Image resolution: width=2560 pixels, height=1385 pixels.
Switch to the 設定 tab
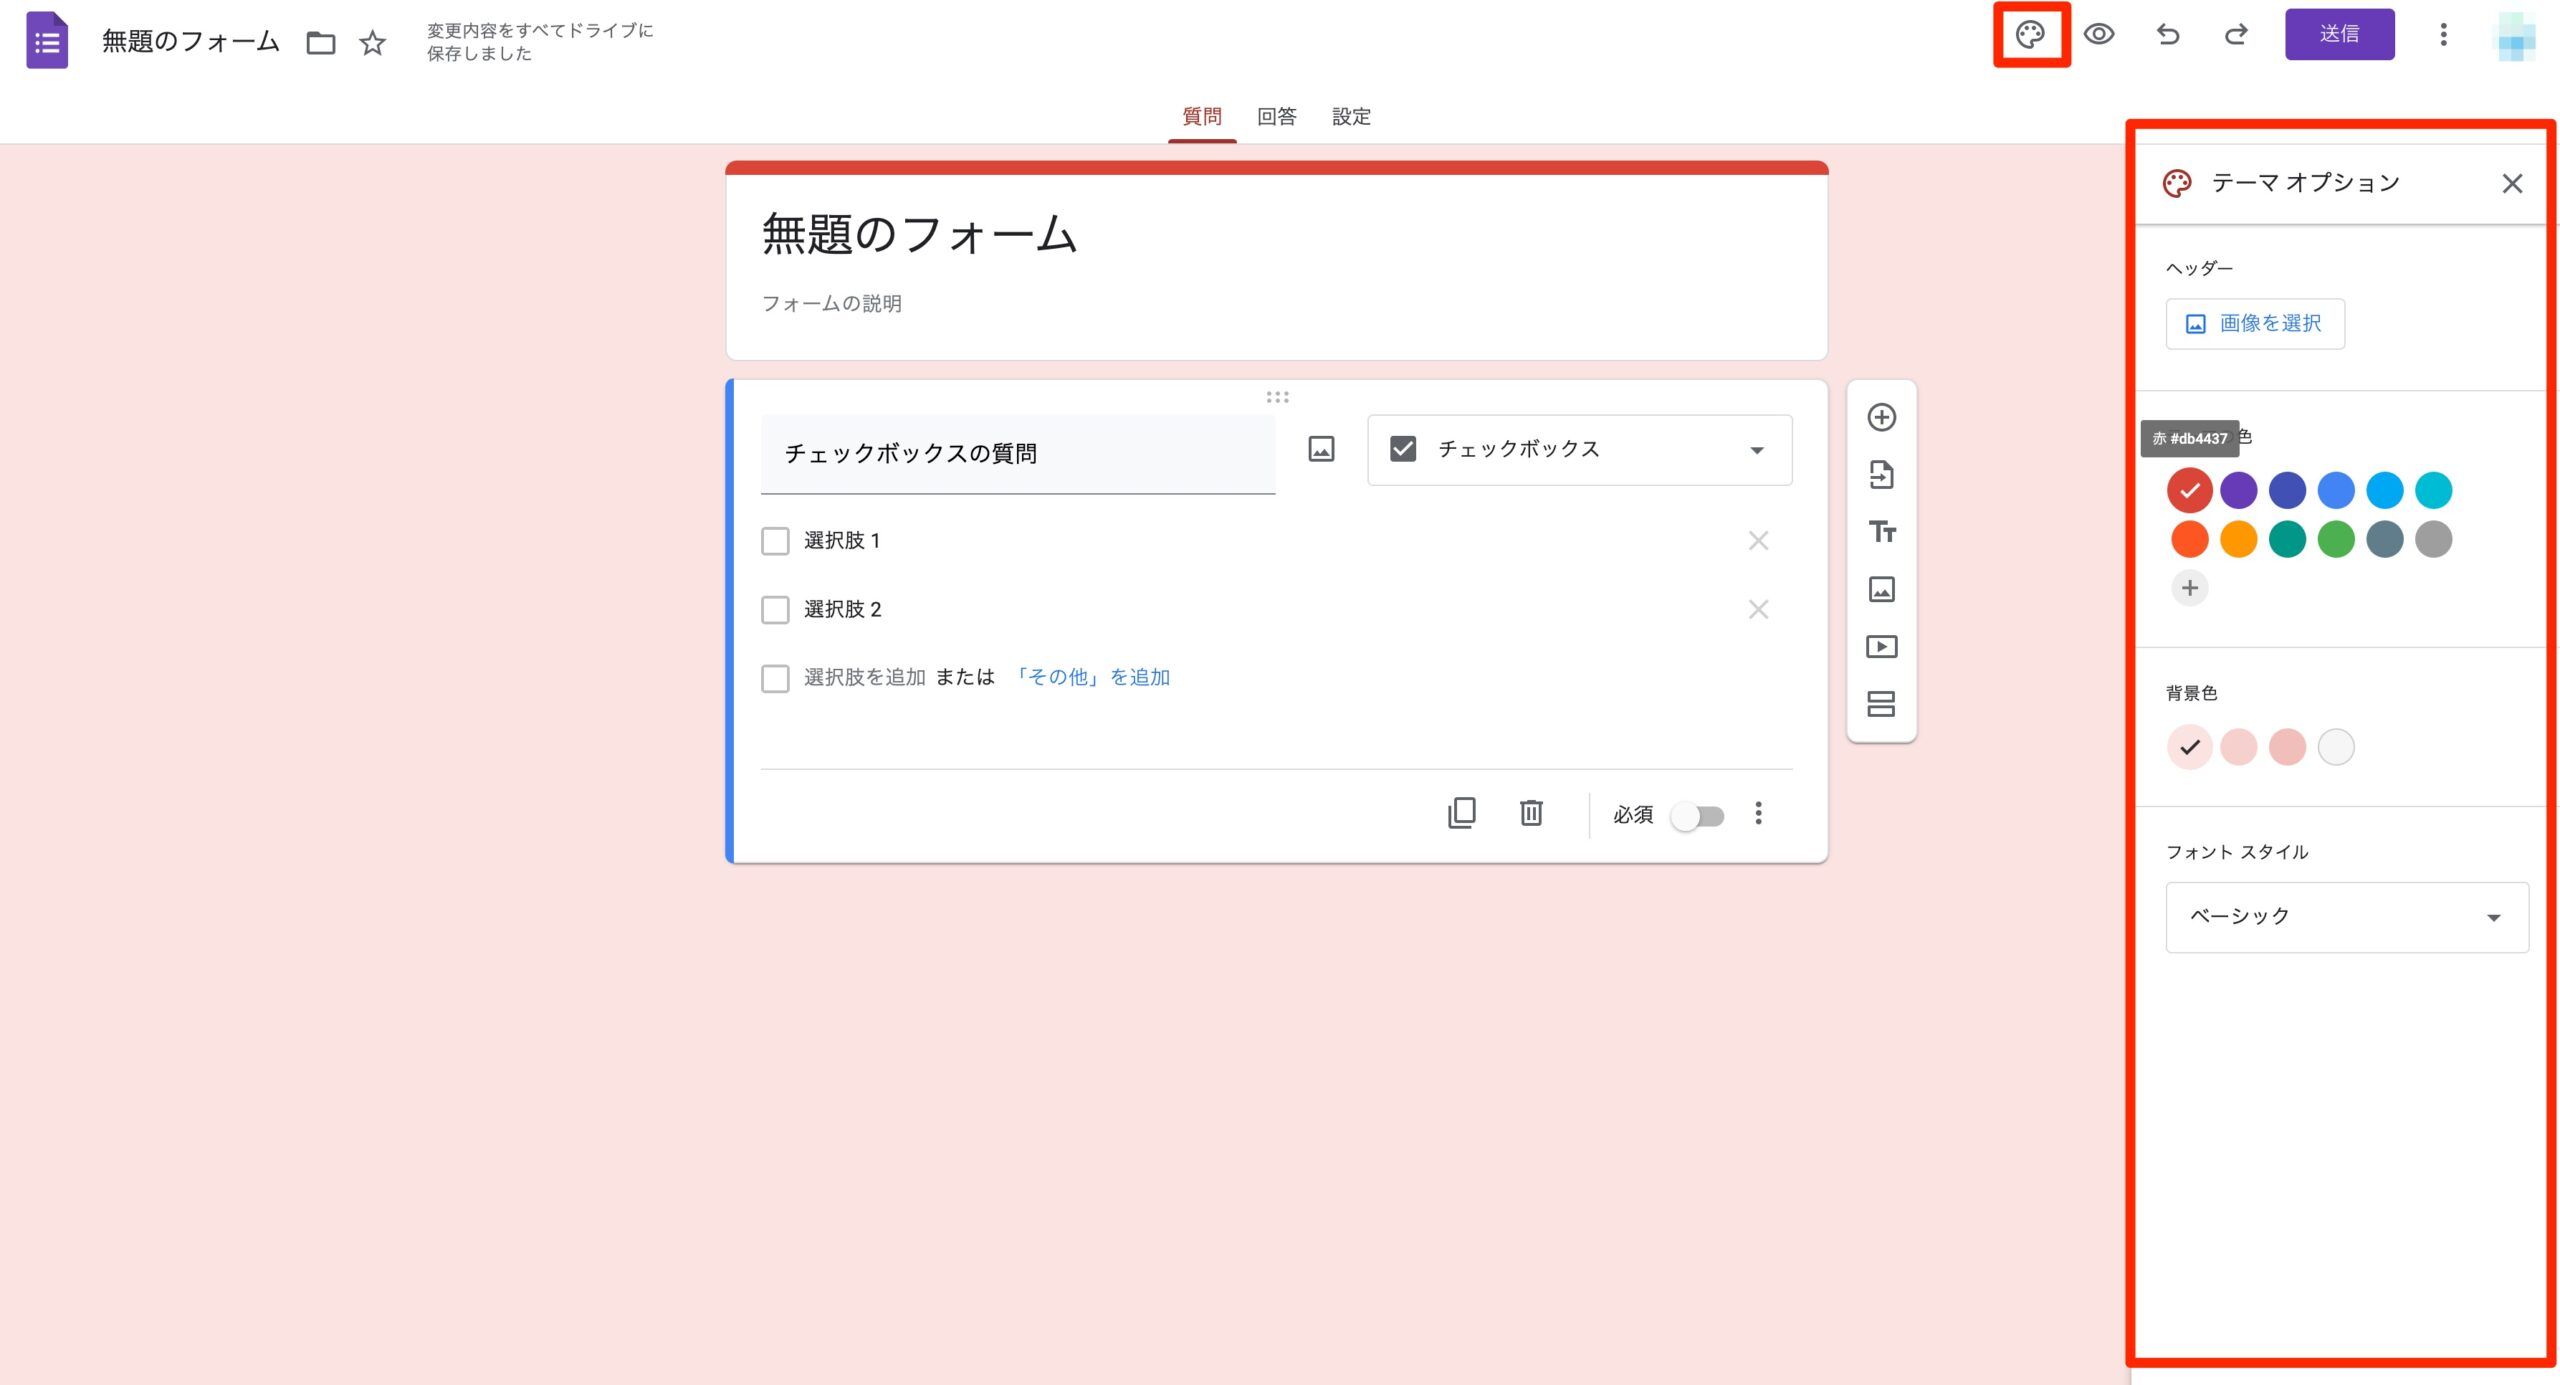pyautogui.click(x=1351, y=116)
